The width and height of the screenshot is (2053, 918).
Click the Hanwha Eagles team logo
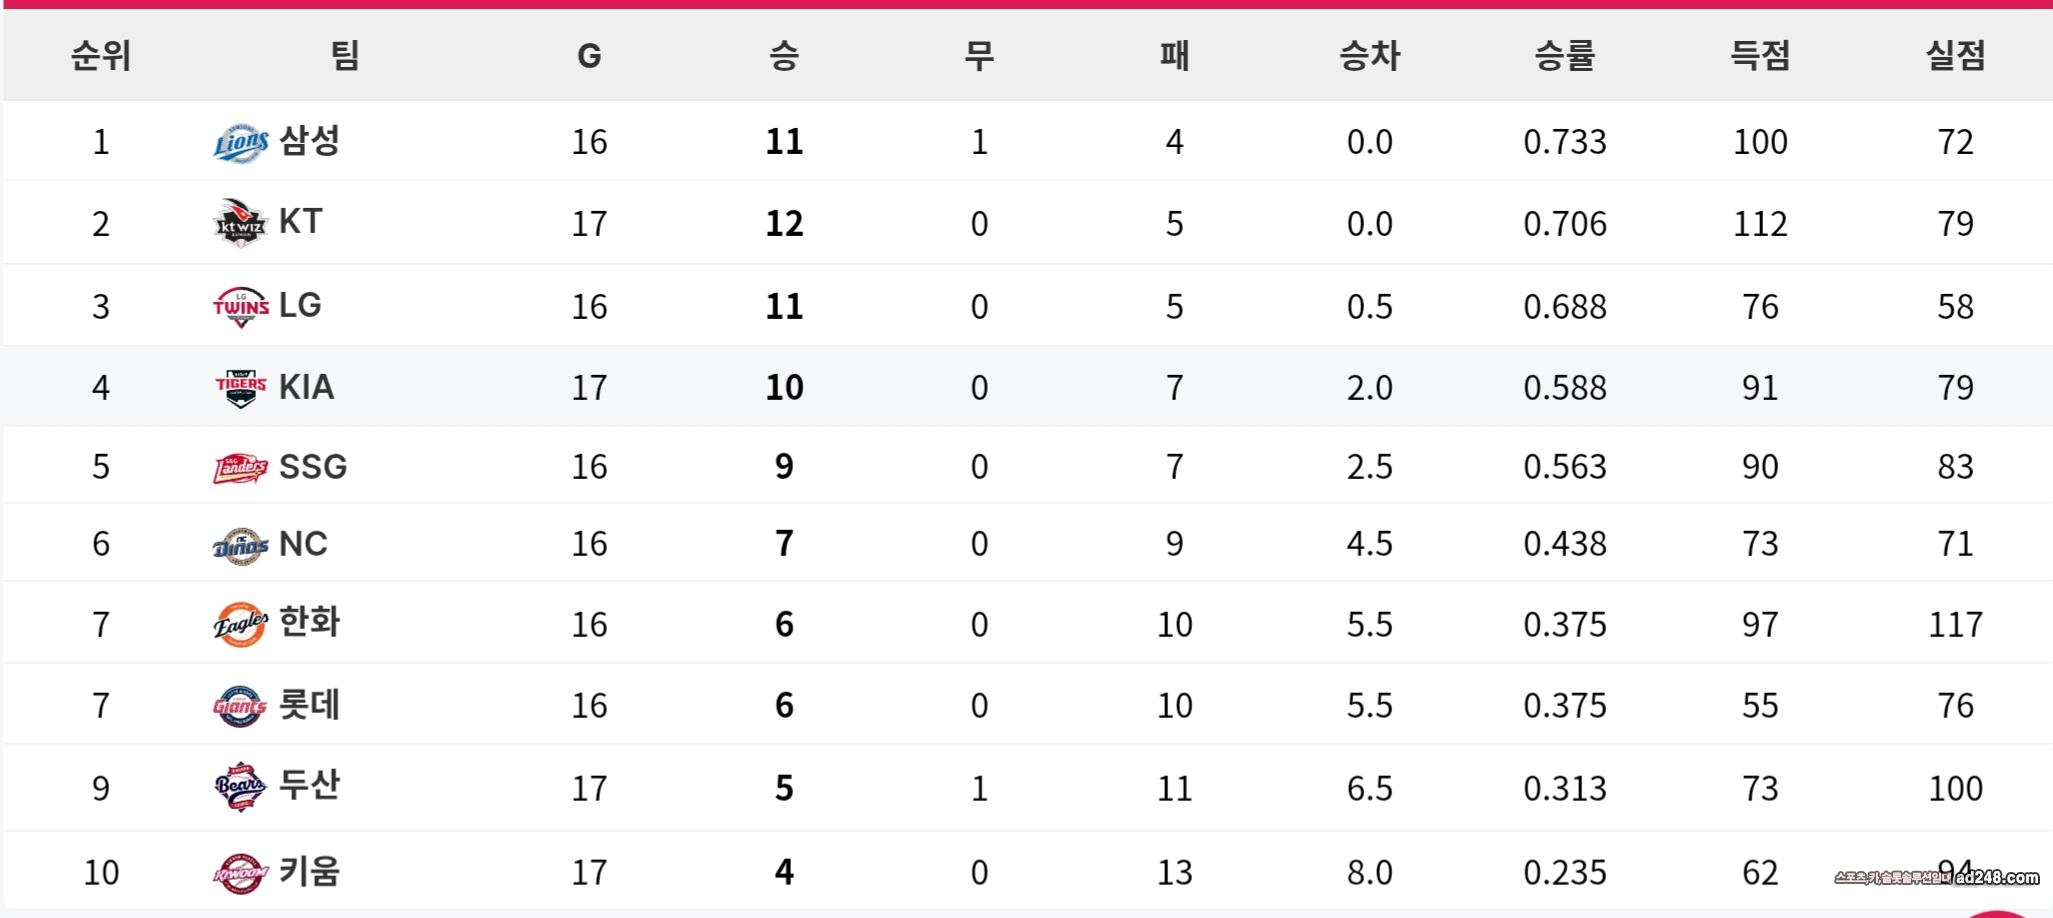[240, 625]
